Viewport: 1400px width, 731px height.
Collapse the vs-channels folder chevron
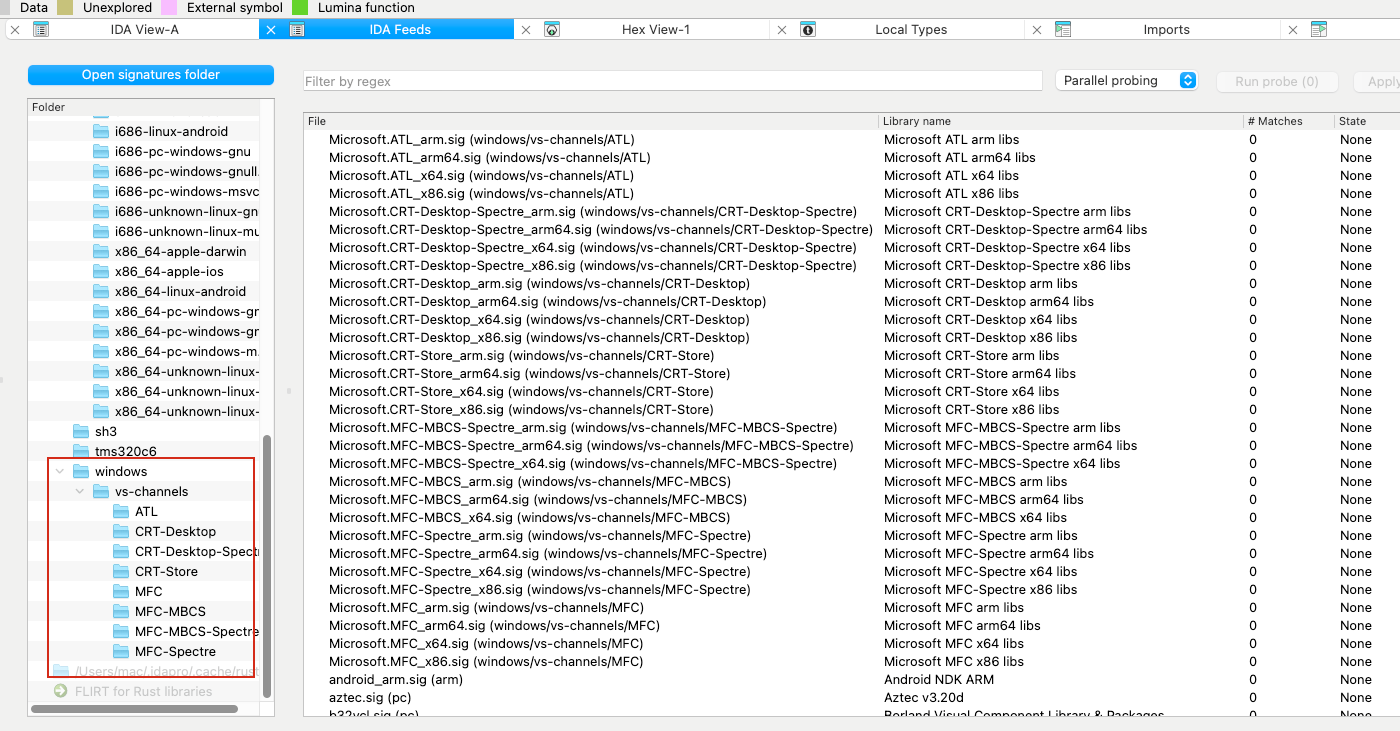[80, 491]
